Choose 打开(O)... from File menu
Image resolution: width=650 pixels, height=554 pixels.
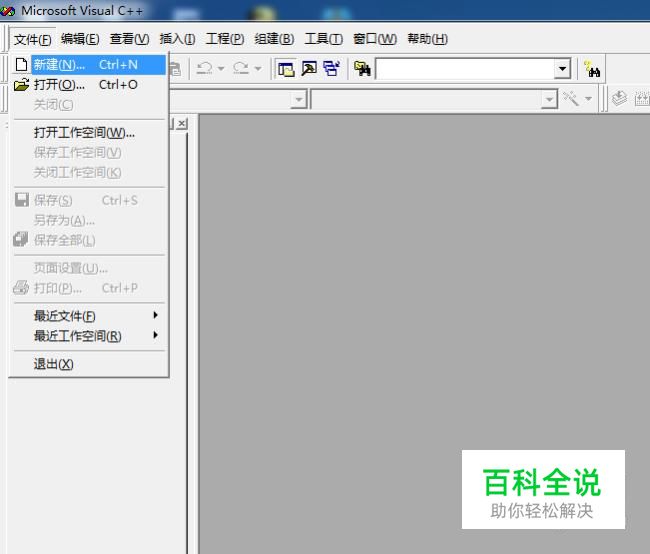coord(90,85)
